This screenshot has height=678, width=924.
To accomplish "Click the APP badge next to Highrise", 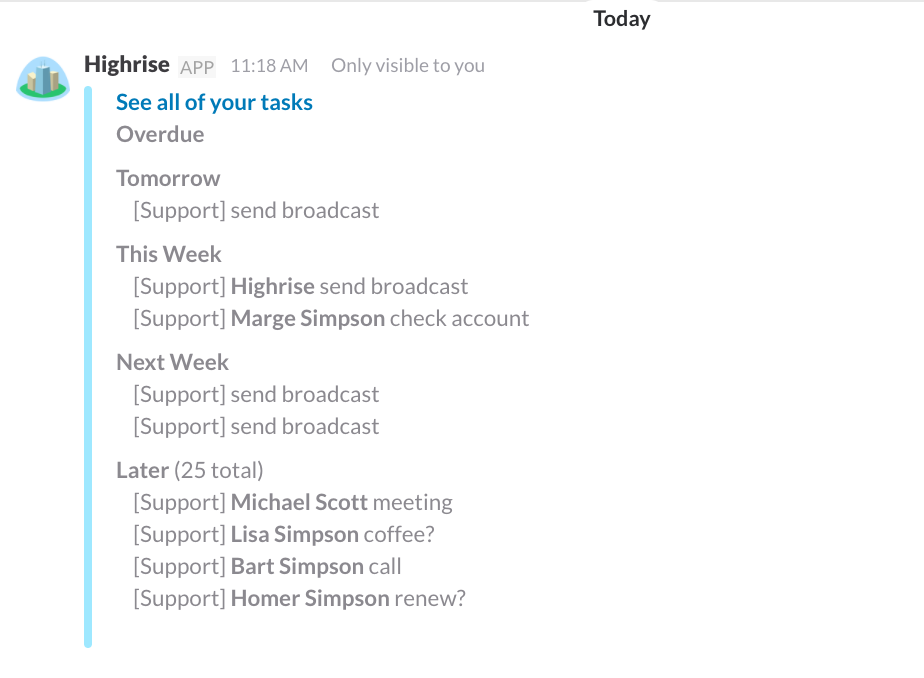I will click(197, 67).
